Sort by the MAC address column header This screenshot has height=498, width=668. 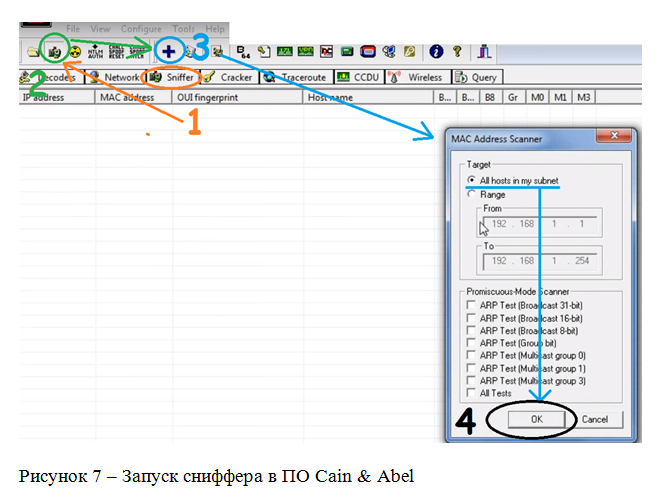[x=133, y=98]
